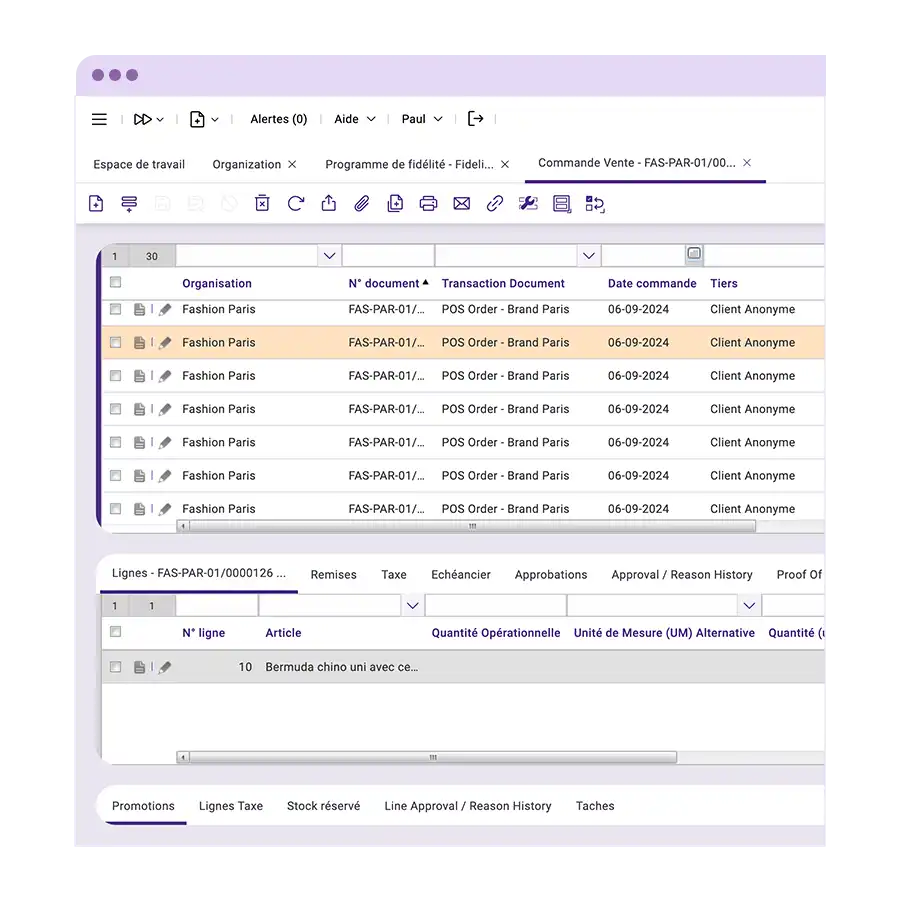Open the Echéancier tab
Viewport: 900px width, 900px height.
click(x=461, y=575)
